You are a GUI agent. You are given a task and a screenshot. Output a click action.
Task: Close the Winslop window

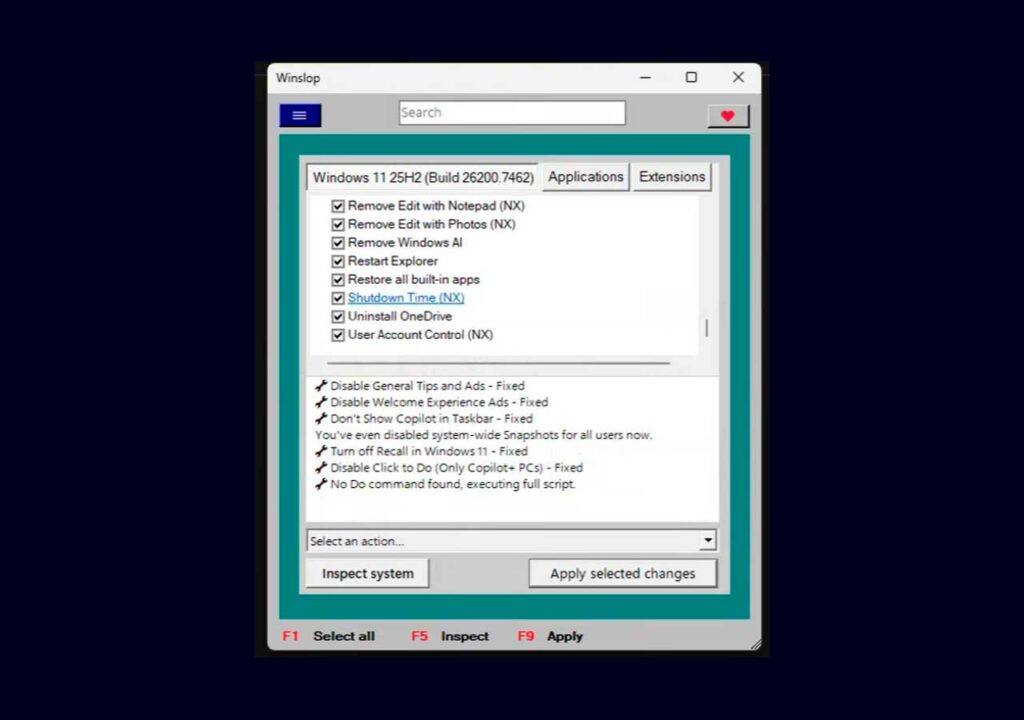tap(738, 77)
